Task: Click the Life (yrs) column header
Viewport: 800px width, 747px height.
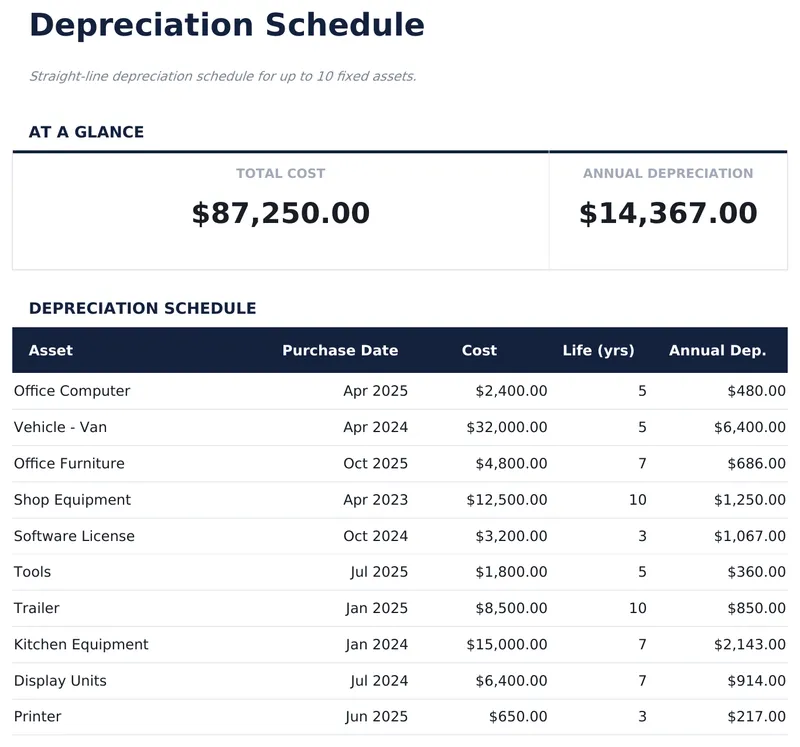Action: click(598, 351)
